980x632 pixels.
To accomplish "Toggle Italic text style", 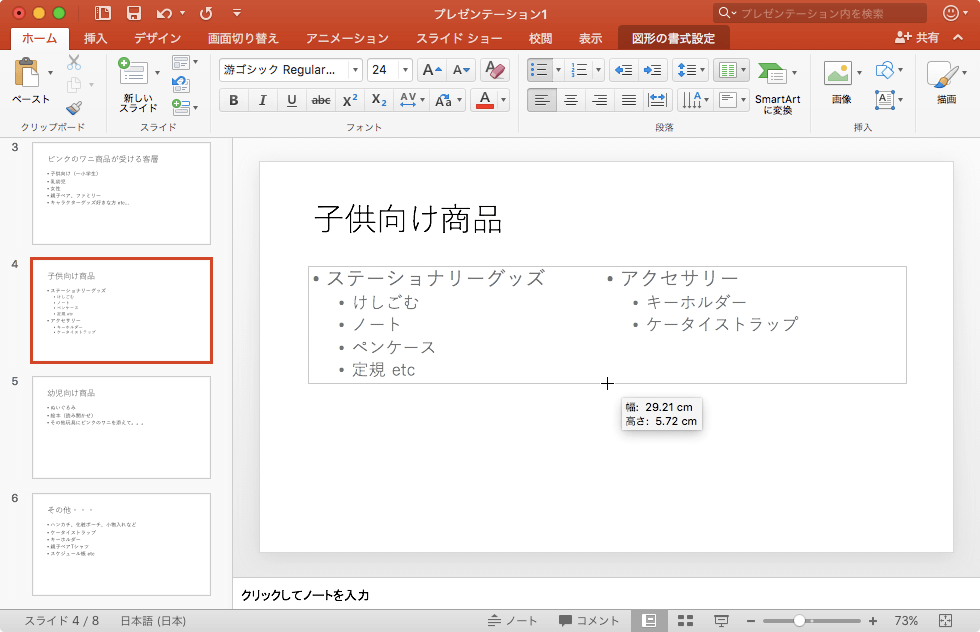I will pyautogui.click(x=262, y=100).
